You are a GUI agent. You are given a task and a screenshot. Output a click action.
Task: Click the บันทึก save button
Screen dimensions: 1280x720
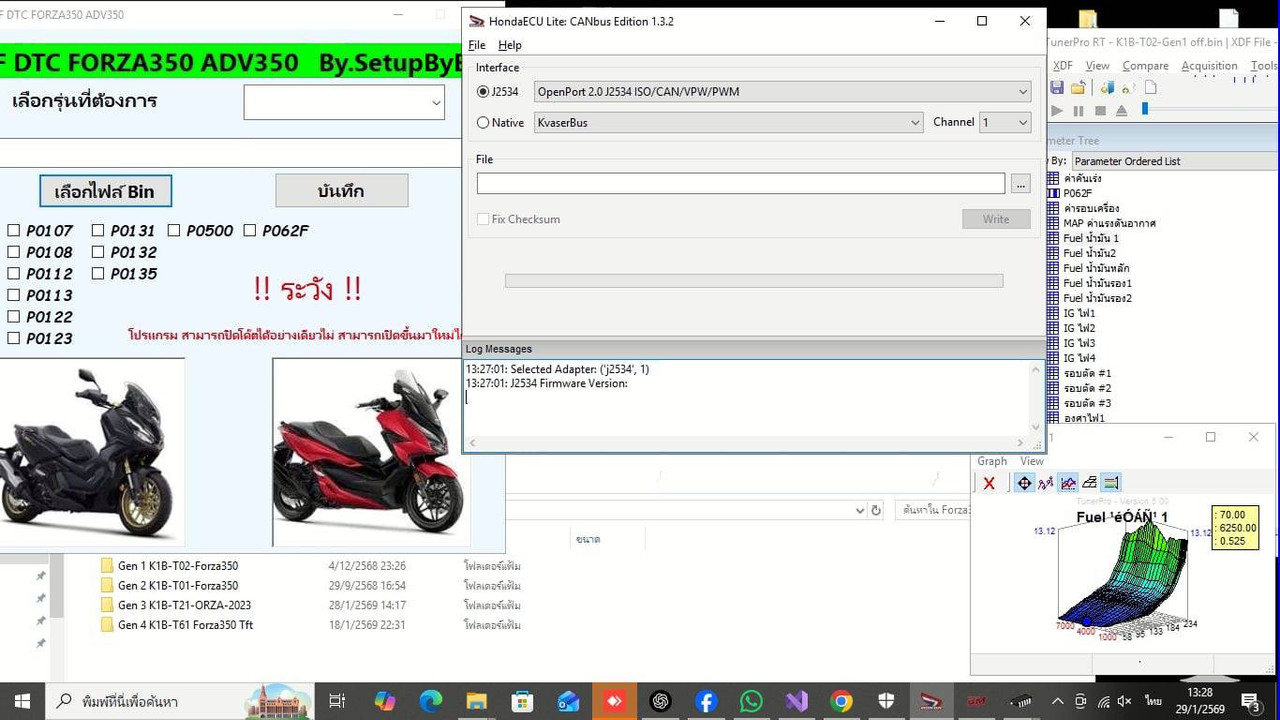(341, 191)
